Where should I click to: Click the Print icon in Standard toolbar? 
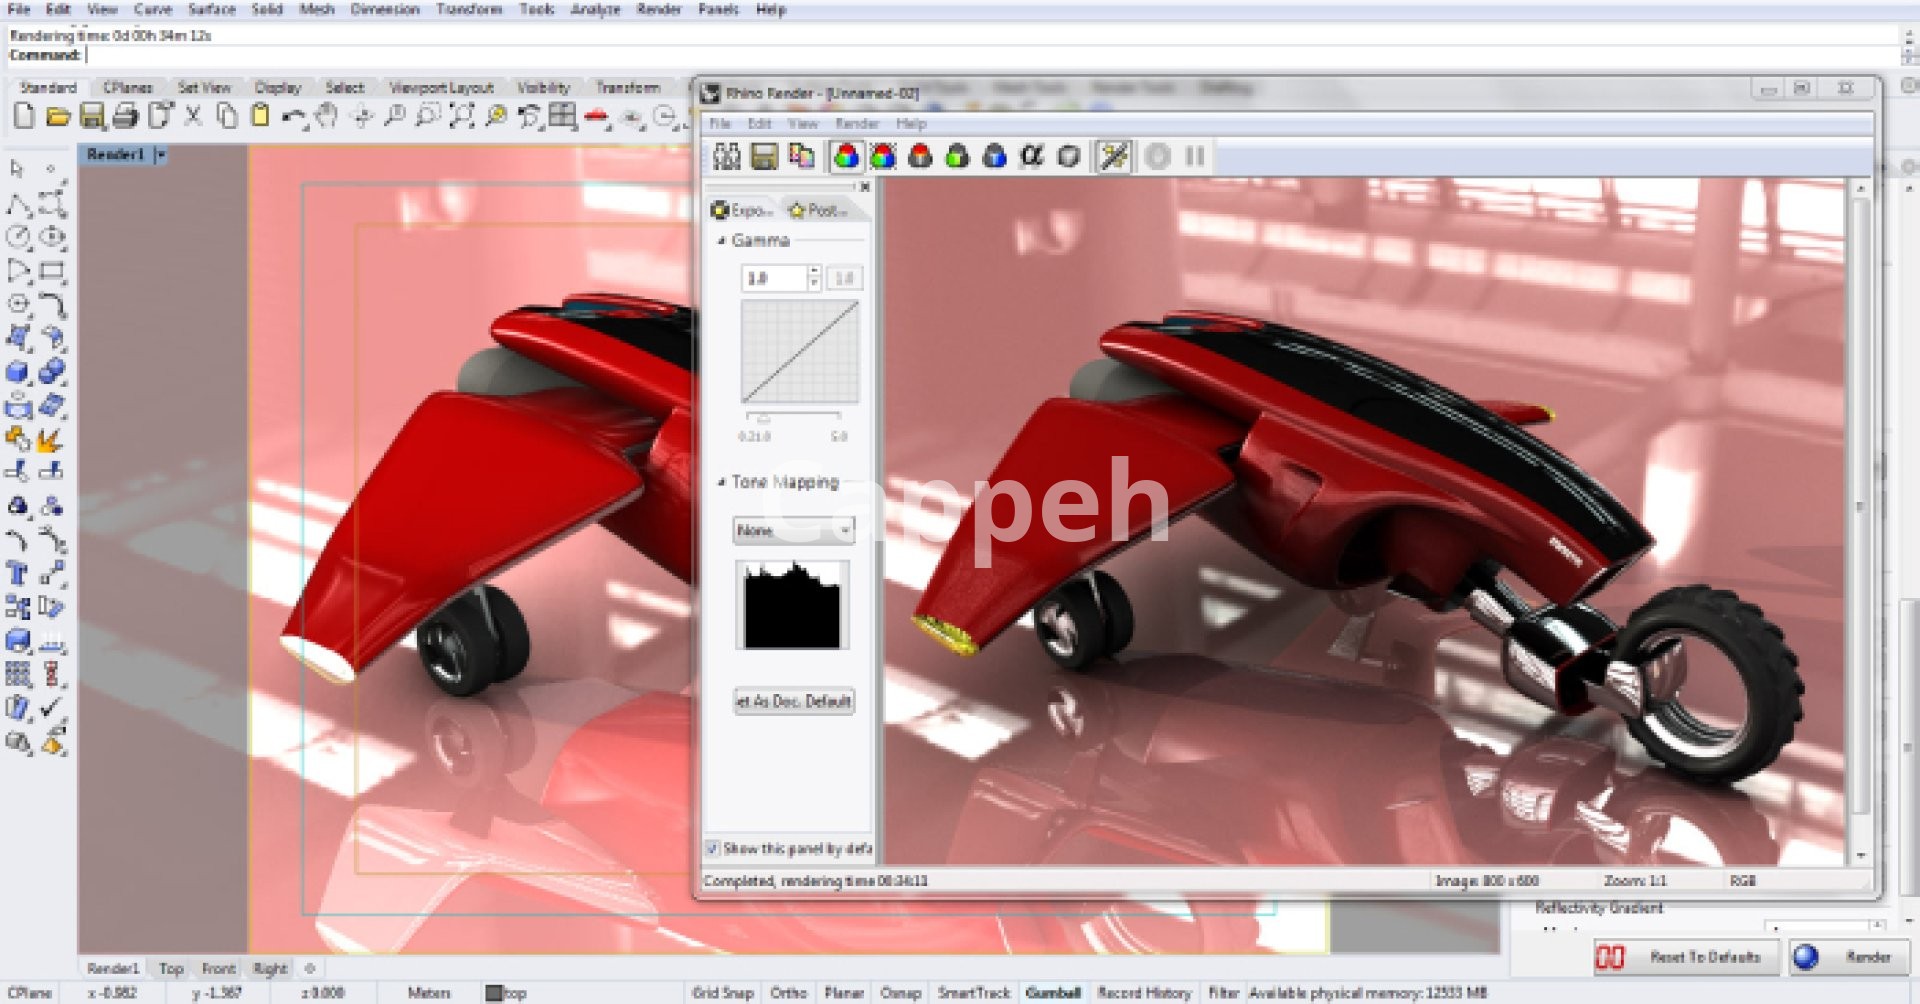point(125,116)
